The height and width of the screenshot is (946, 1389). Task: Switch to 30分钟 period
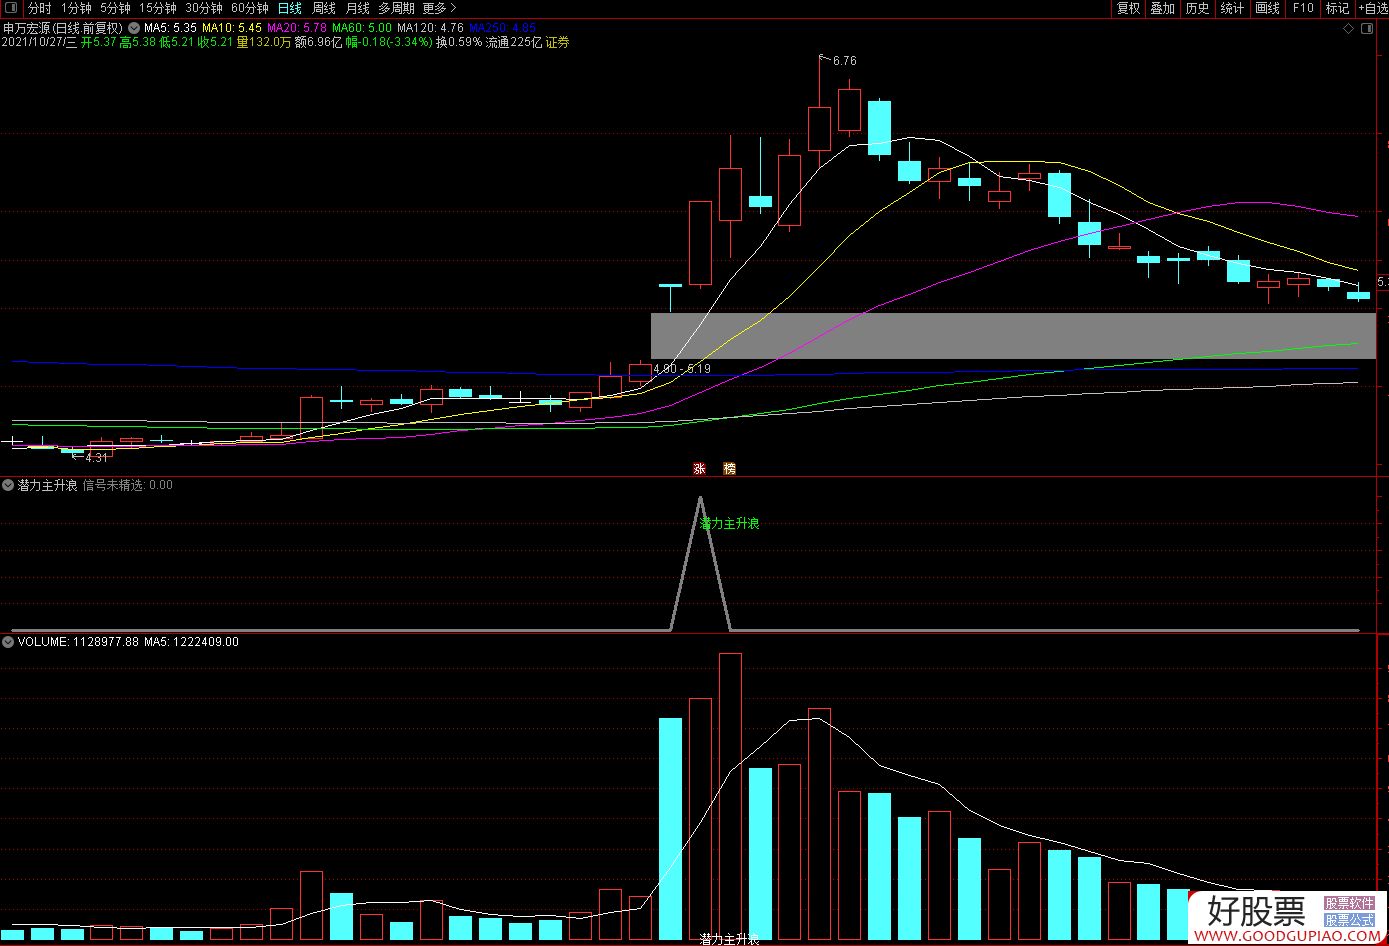[x=204, y=8]
